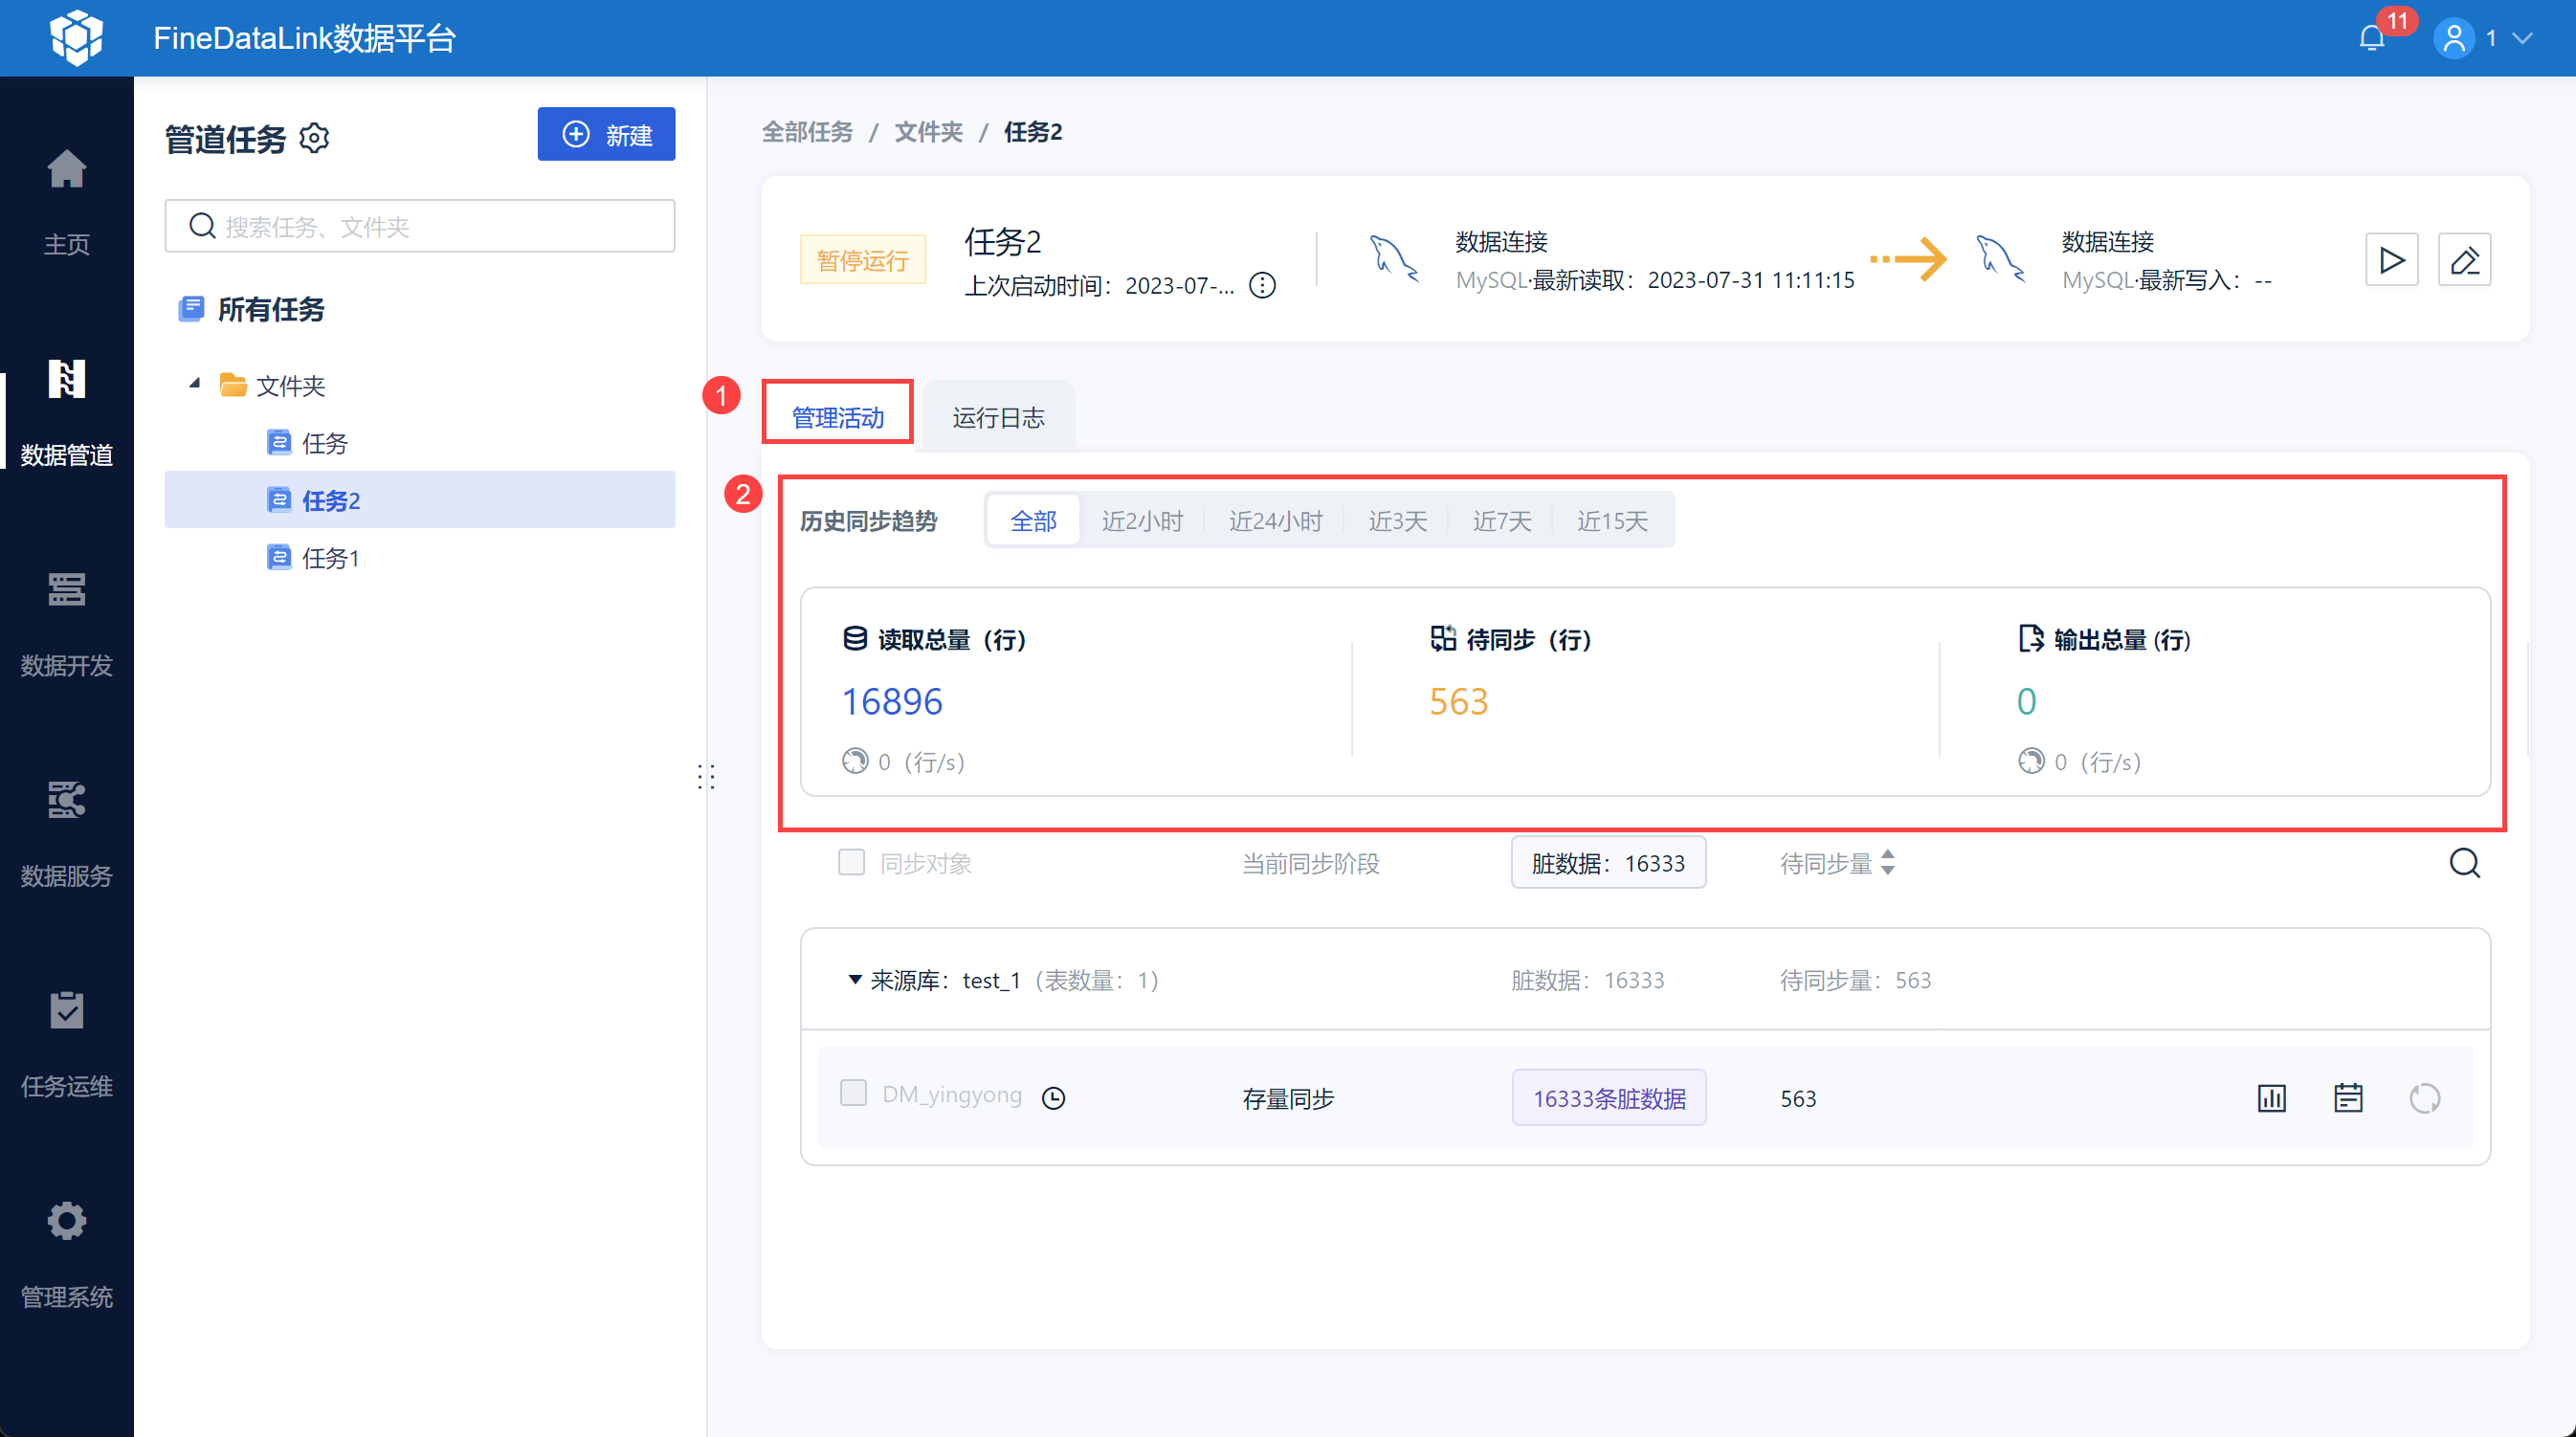The image size is (2576, 1437).
Task: Open statistics chart icon for DM_yingyong
Action: (x=2271, y=1098)
